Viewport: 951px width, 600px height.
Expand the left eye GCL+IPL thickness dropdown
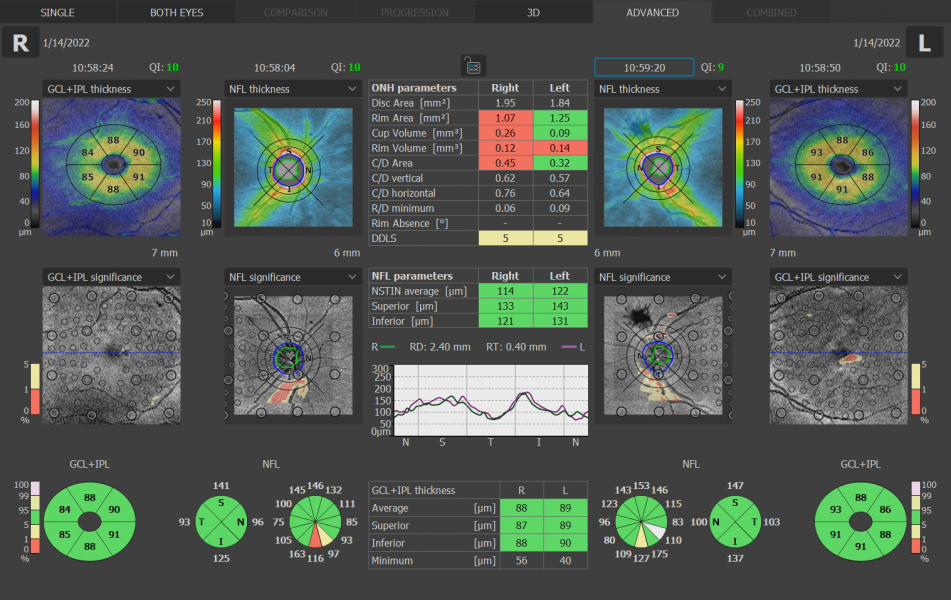pyautogui.click(x=838, y=89)
